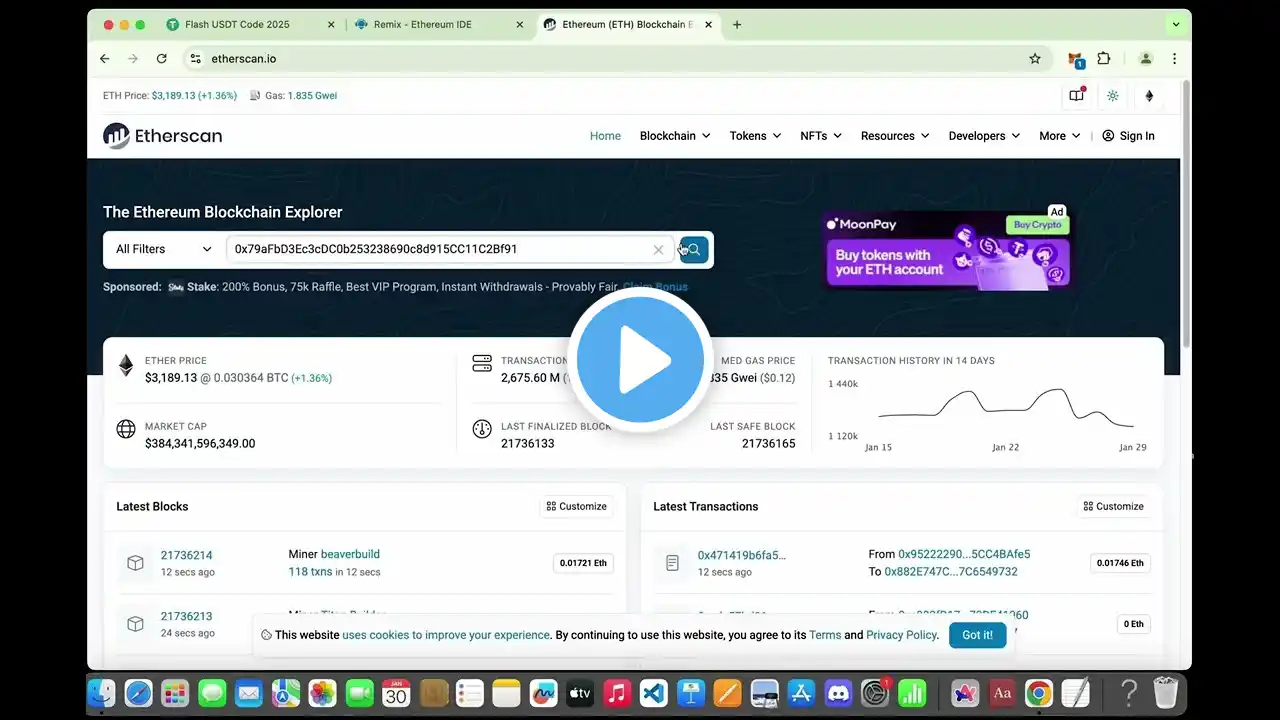
Task: Open block 21736213
Action: (x=187, y=616)
